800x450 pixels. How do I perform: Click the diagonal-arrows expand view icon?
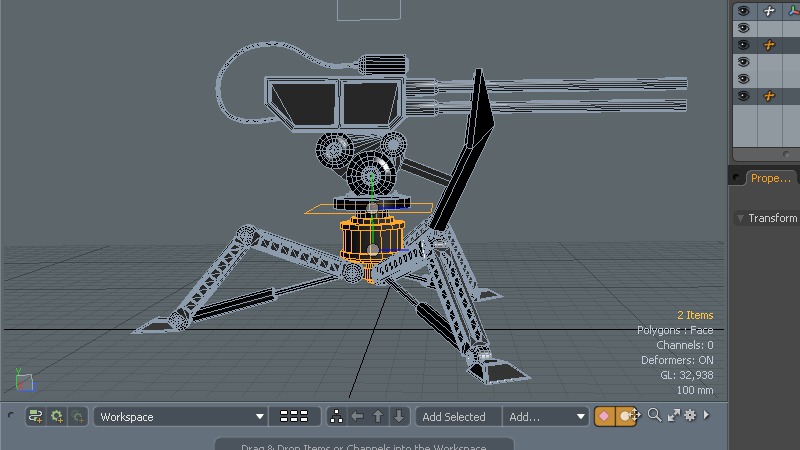[674, 415]
